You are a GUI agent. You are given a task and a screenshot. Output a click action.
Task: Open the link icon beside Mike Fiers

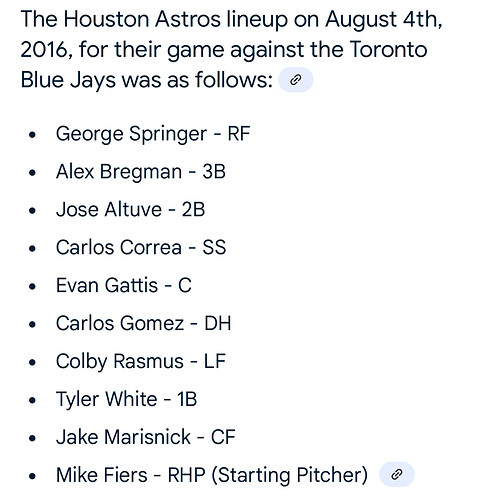[x=397, y=474]
